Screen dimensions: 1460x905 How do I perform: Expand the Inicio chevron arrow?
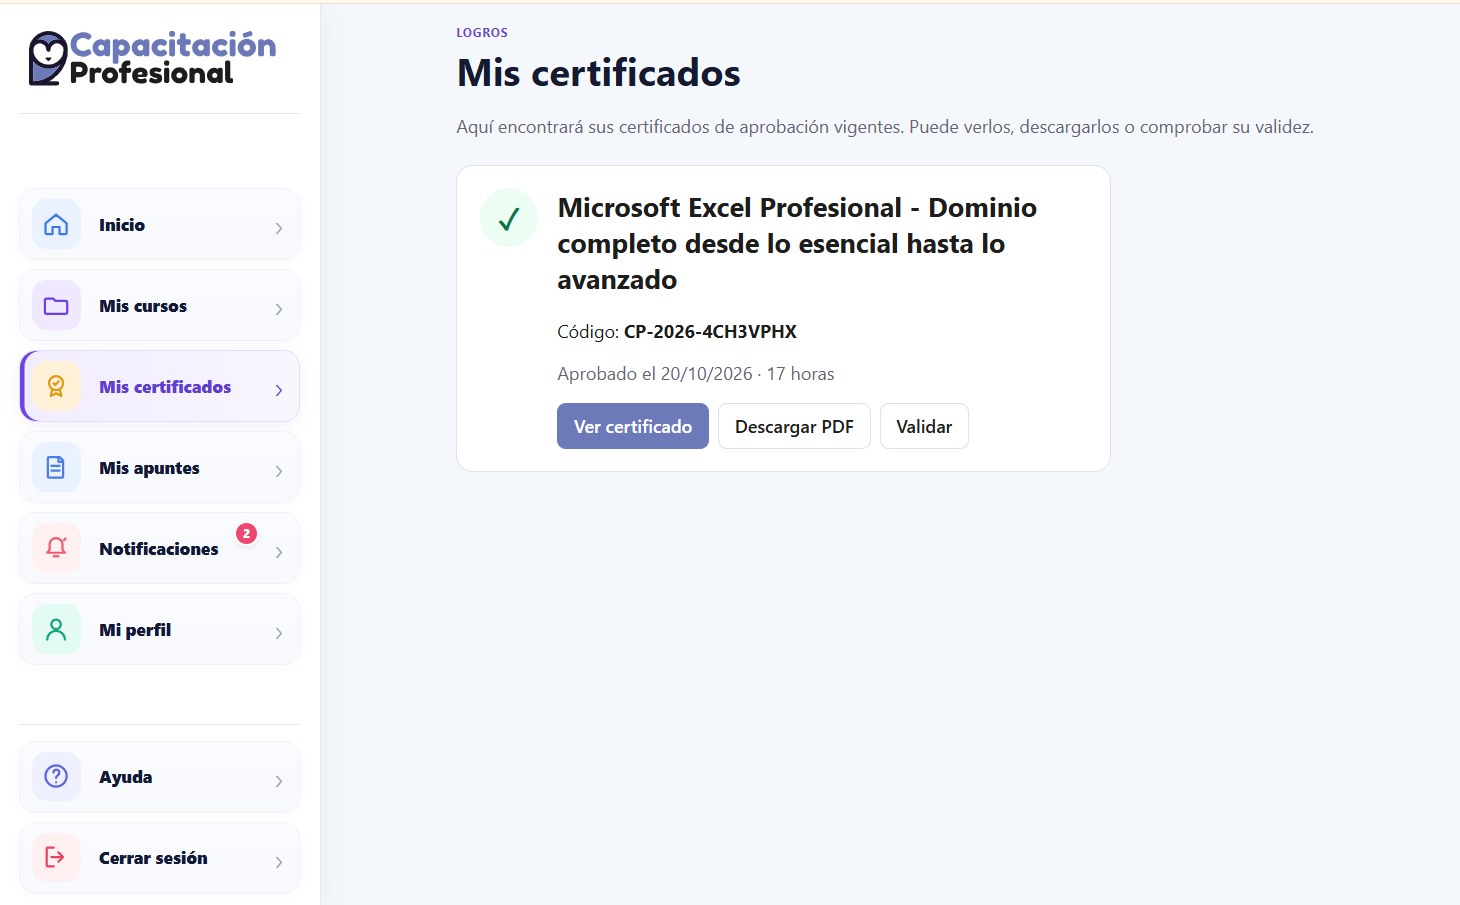[278, 228]
